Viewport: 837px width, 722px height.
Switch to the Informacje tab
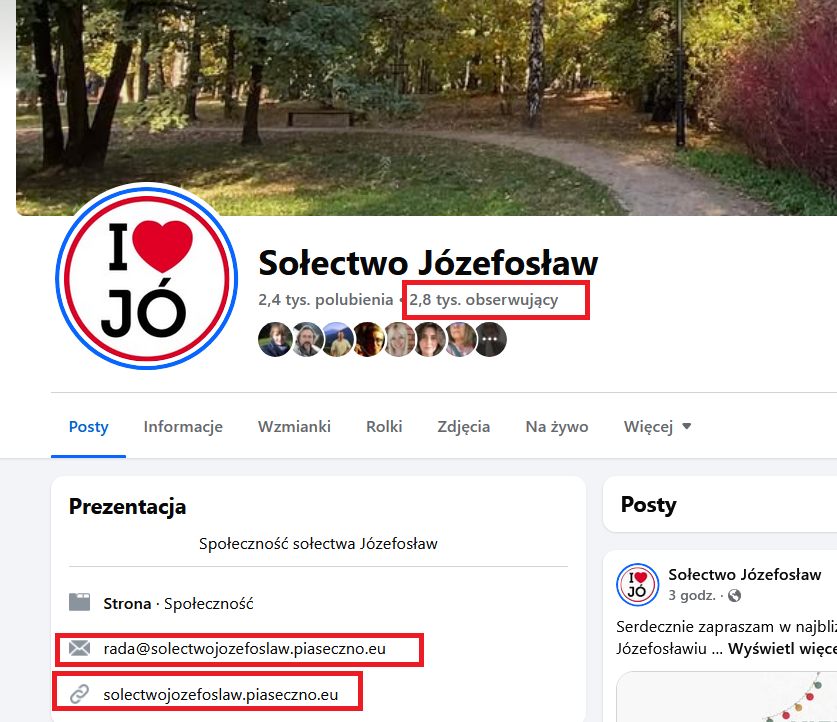pyautogui.click(x=183, y=426)
